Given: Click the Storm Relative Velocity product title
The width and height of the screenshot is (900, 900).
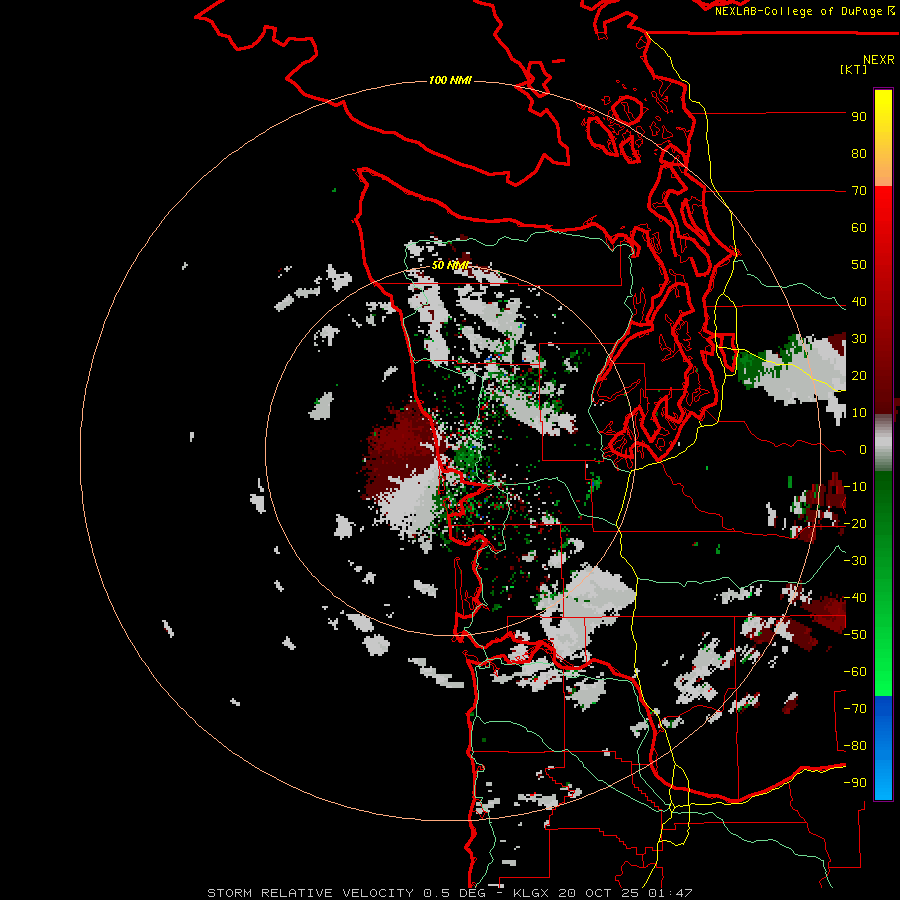Looking at the screenshot, I should (x=310, y=893).
